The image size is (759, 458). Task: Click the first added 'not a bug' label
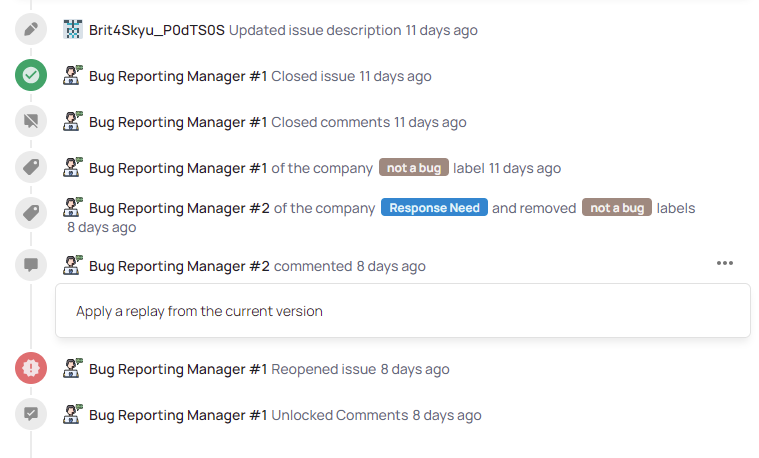pyautogui.click(x=414, y=168)
